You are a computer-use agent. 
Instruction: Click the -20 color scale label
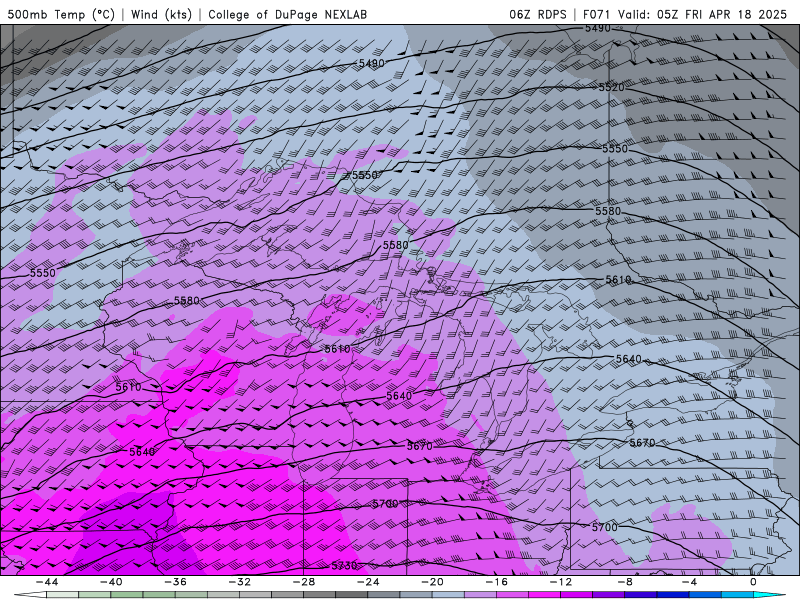432,582
